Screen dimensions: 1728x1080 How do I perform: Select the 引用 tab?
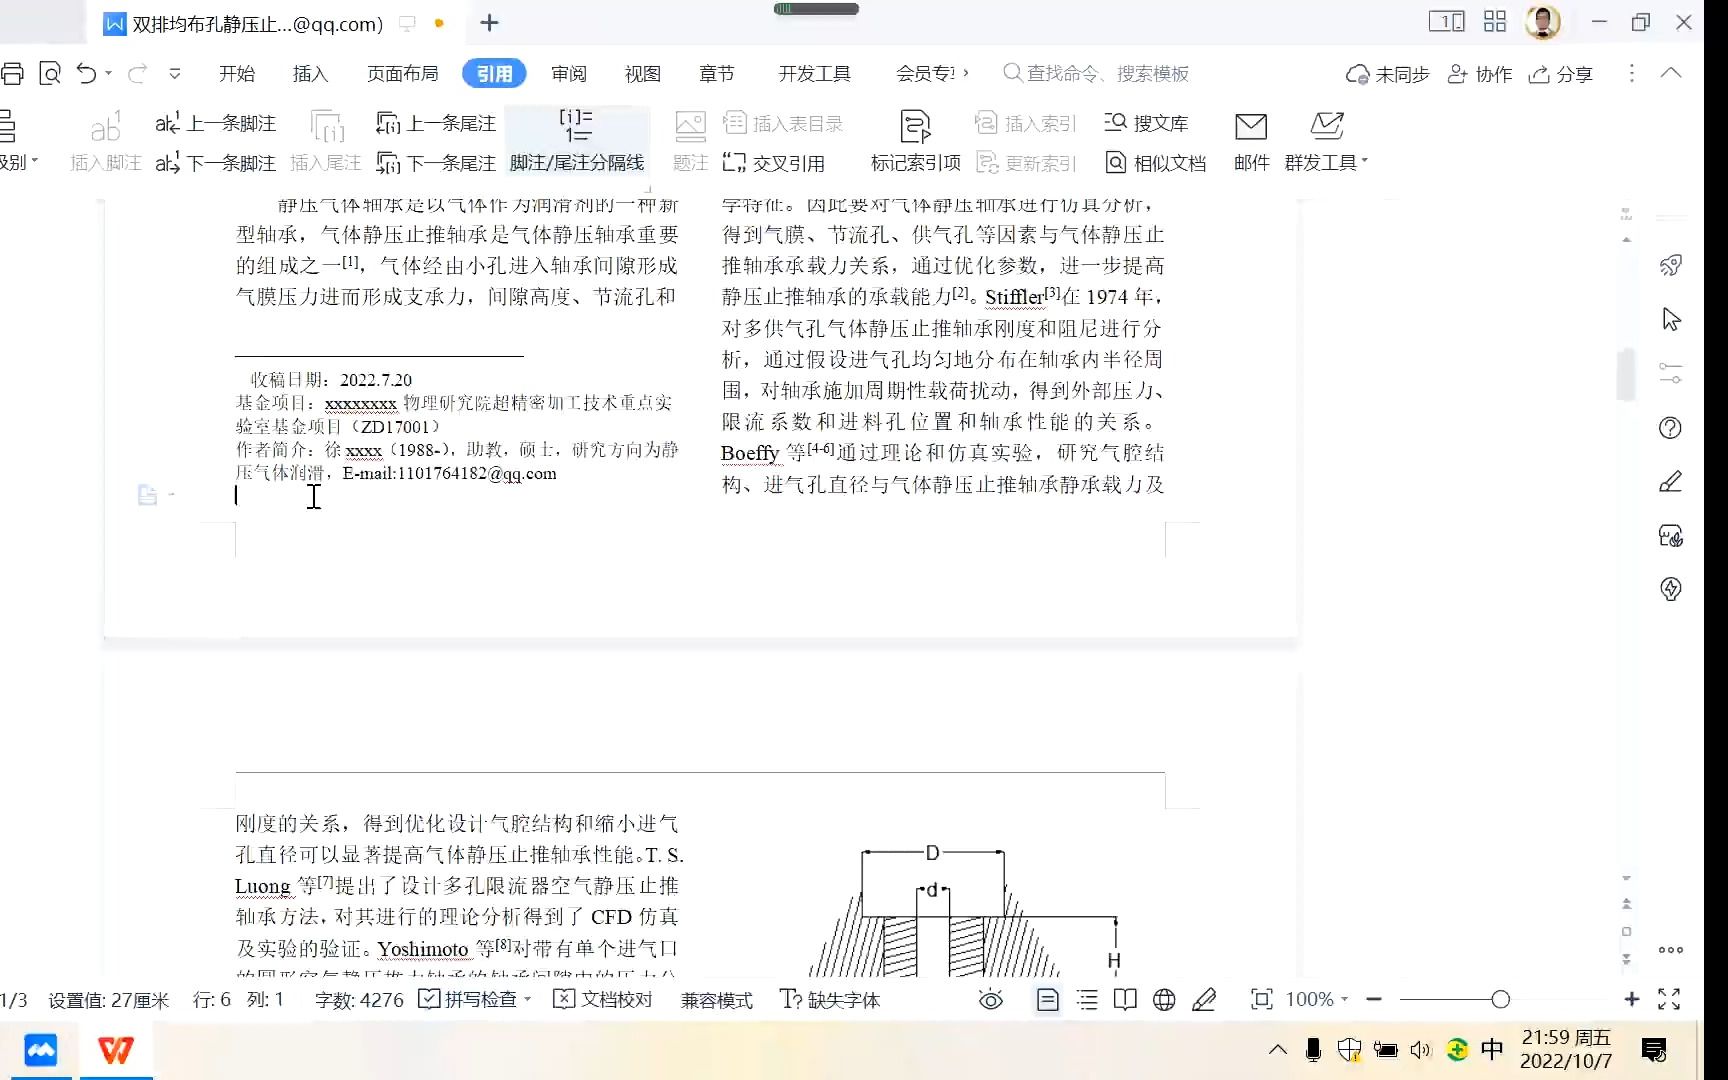point(494,74)
